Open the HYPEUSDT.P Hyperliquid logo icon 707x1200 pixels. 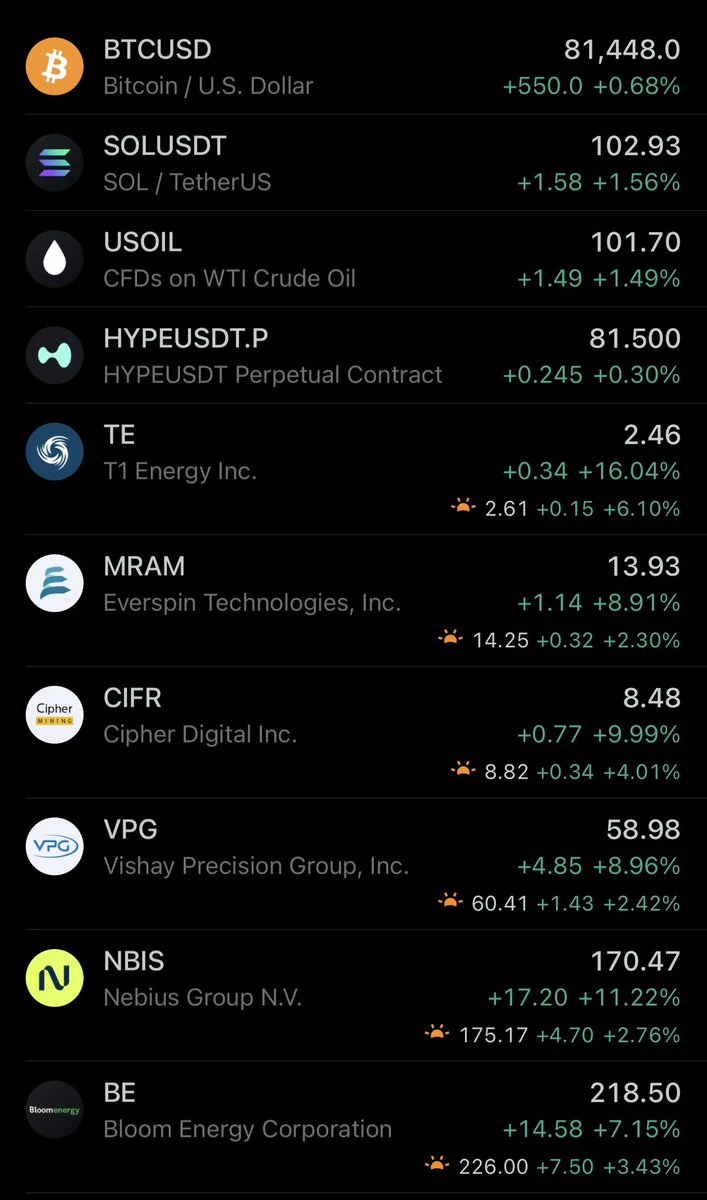(54, 355)
